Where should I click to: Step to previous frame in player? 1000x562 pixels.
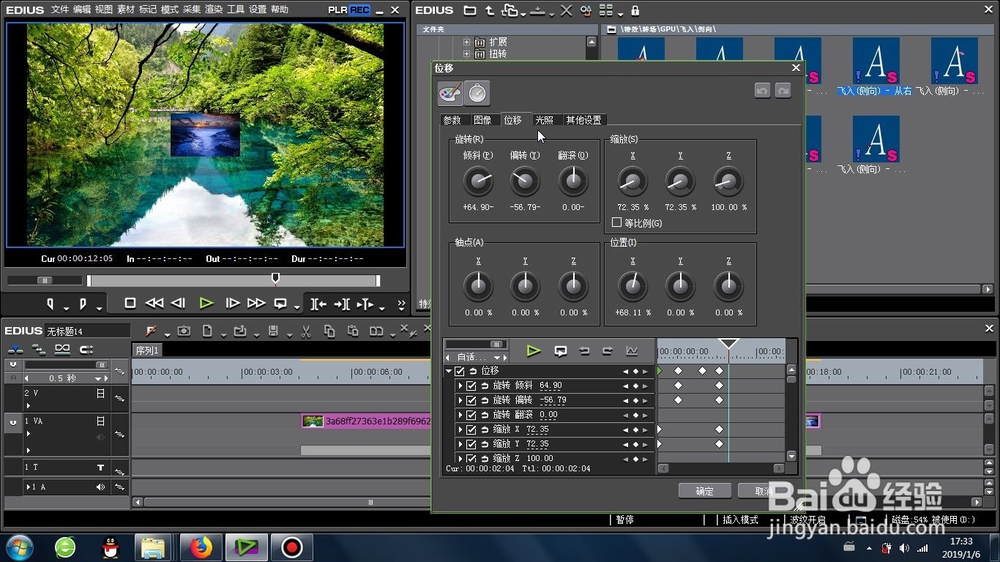click(179, 304)
